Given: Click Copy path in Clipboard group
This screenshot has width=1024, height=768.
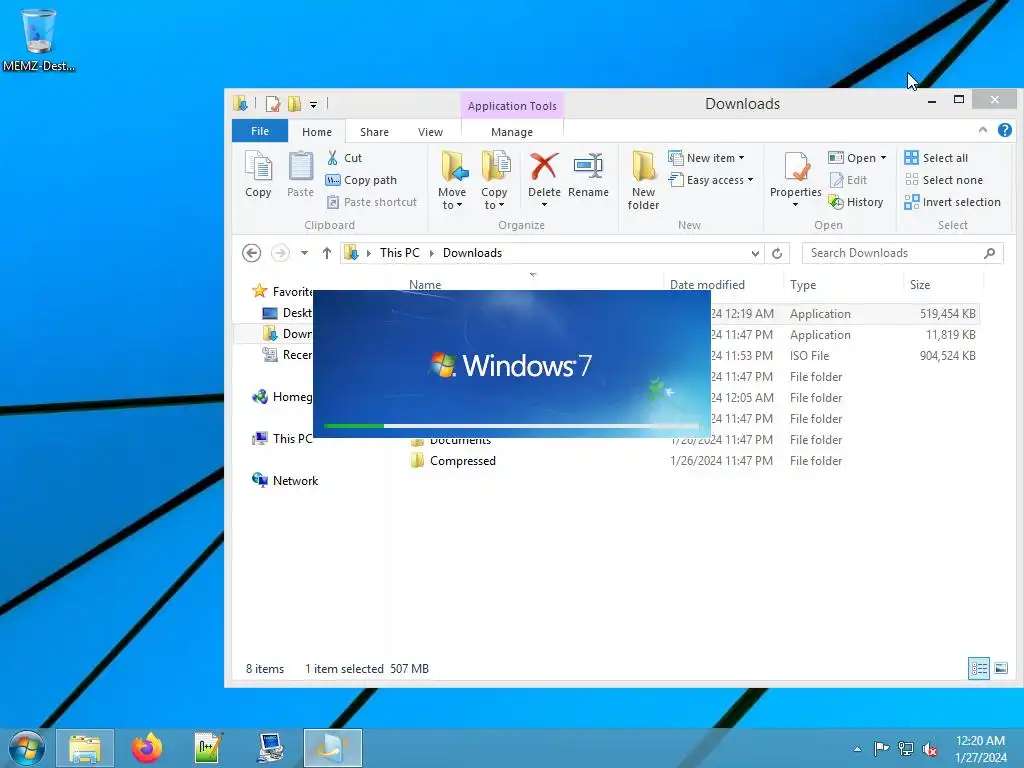Looking at the screenshot, I should click(x=361, y=180).
